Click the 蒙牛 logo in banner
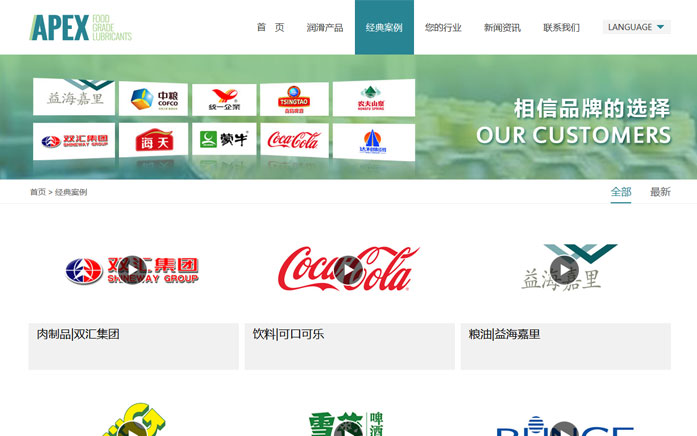 [x=224, y=139]
